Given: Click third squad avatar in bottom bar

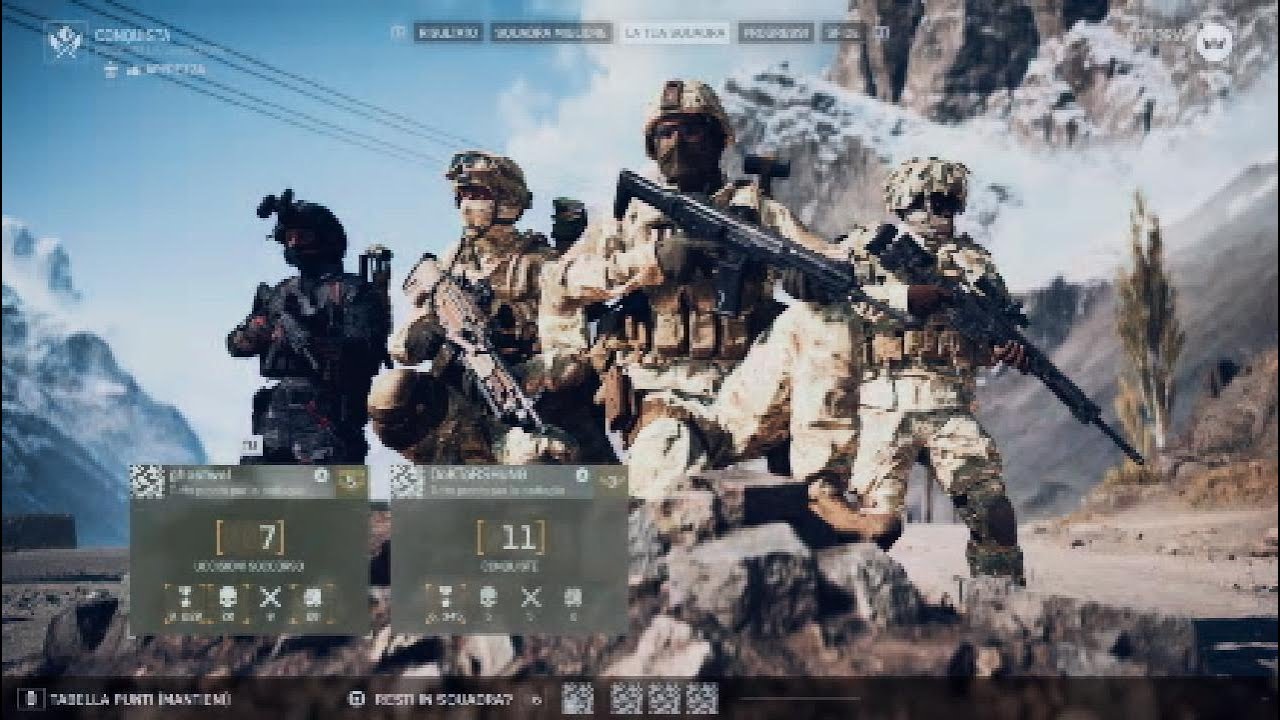Looking at the screenshot, I should coord(664,698).
